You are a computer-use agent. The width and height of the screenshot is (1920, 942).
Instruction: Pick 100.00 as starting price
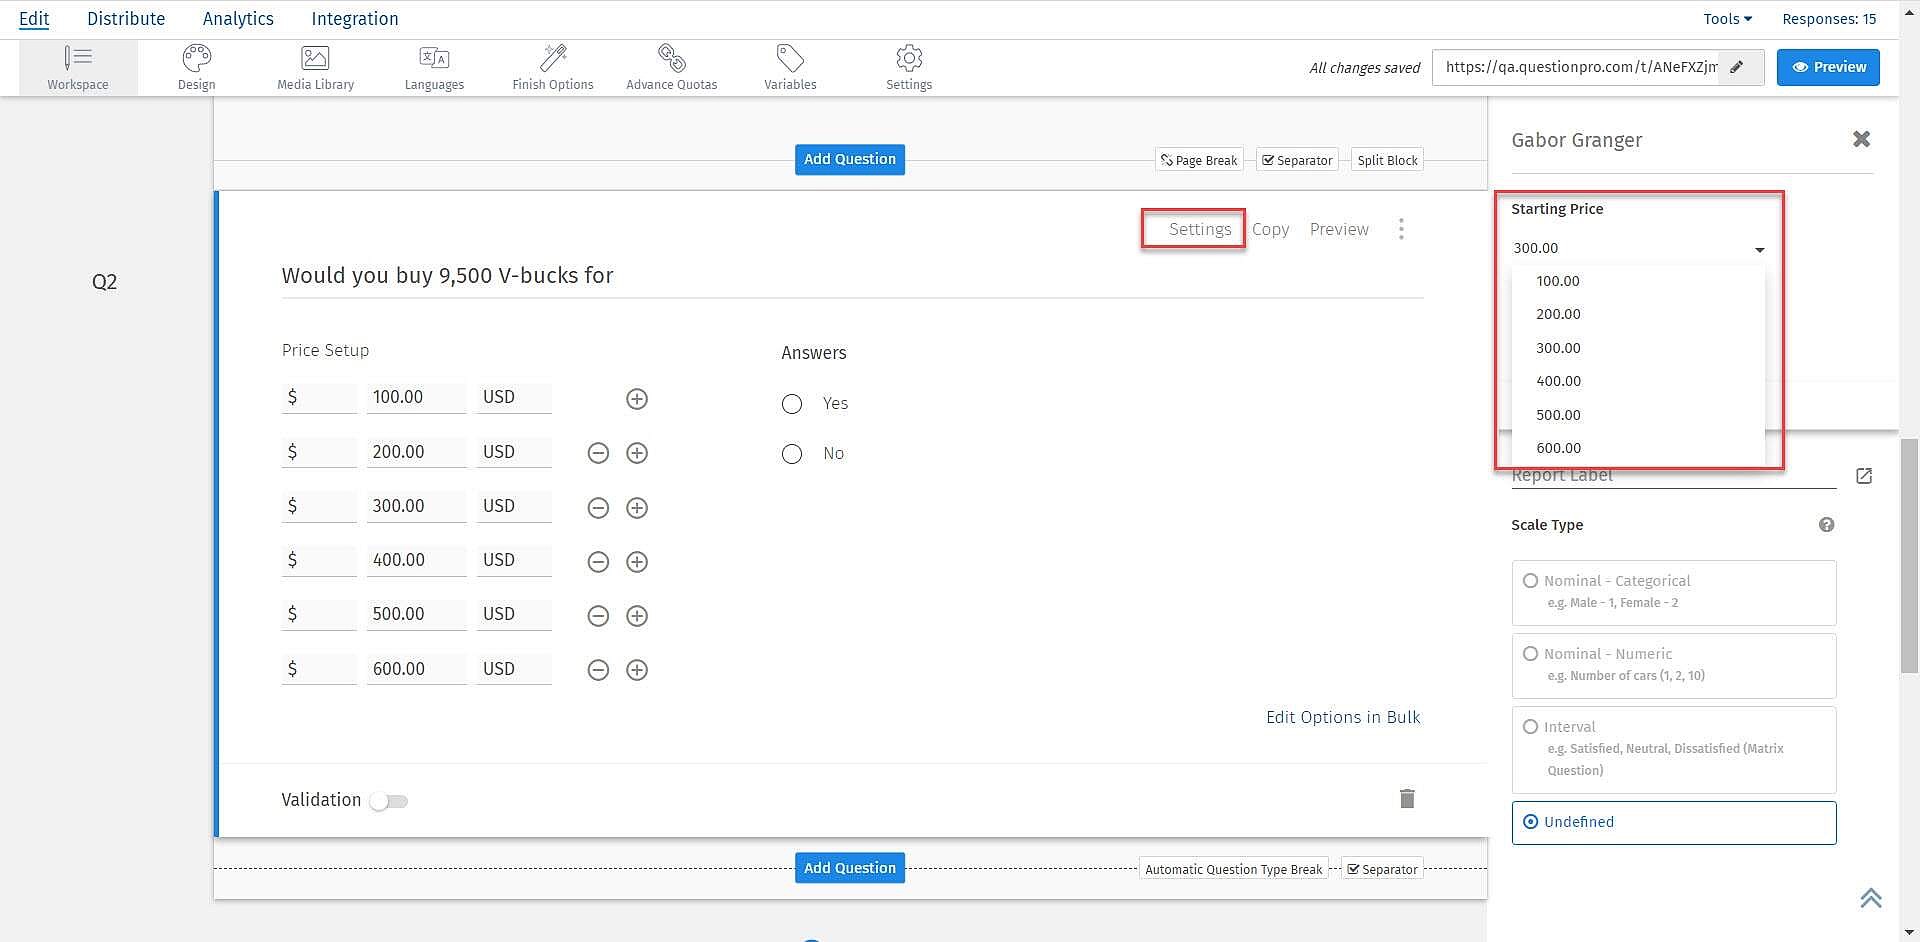coord(1638,281)
